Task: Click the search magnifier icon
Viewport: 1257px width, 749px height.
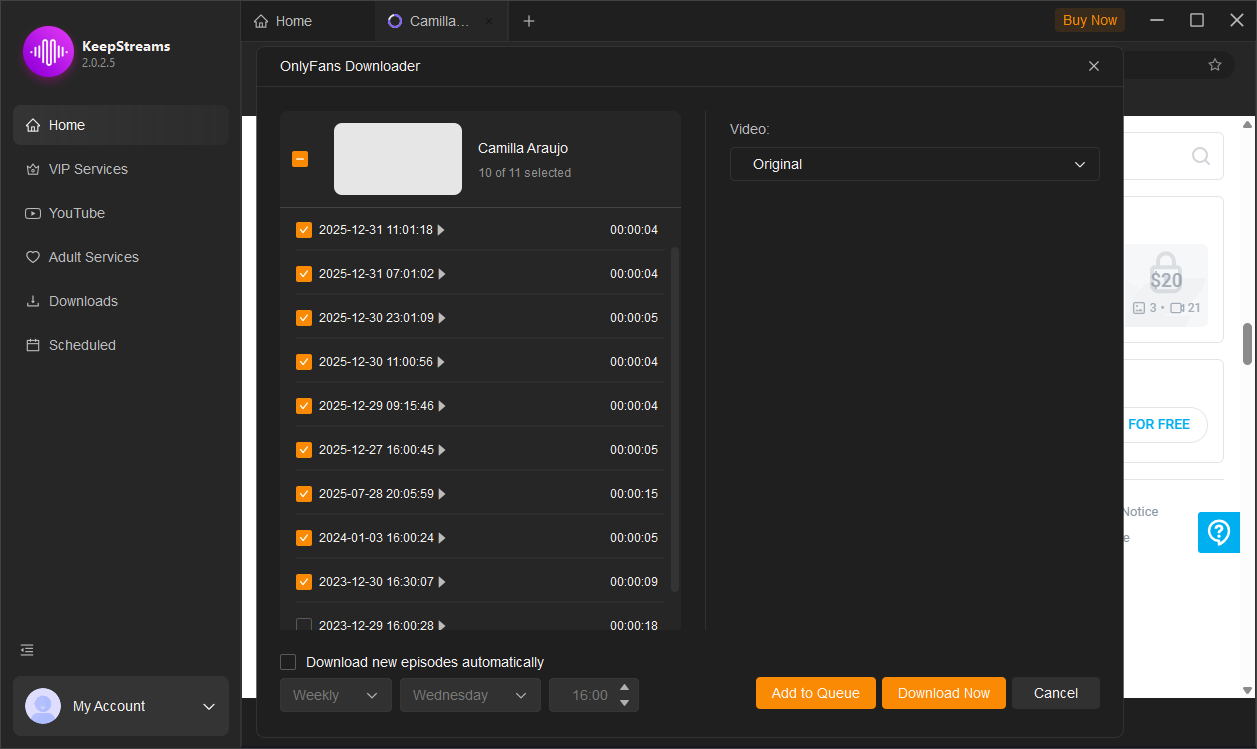Action: pos(1201,156)
